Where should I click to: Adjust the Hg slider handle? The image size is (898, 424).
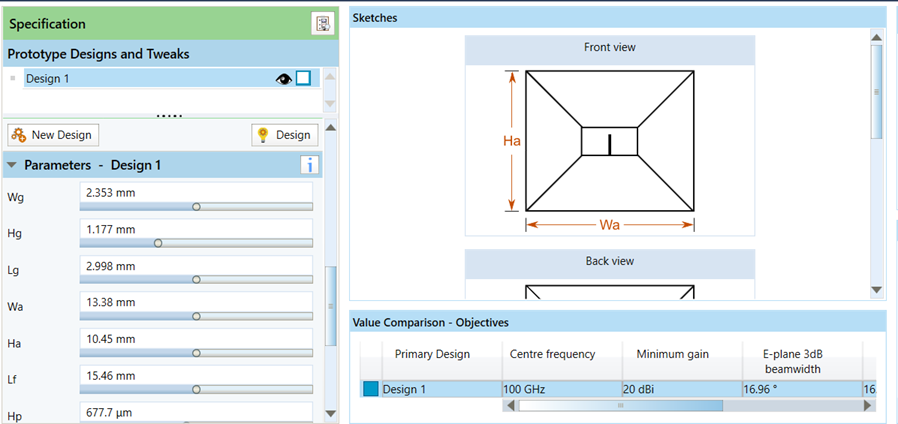[x=159, y=243]
